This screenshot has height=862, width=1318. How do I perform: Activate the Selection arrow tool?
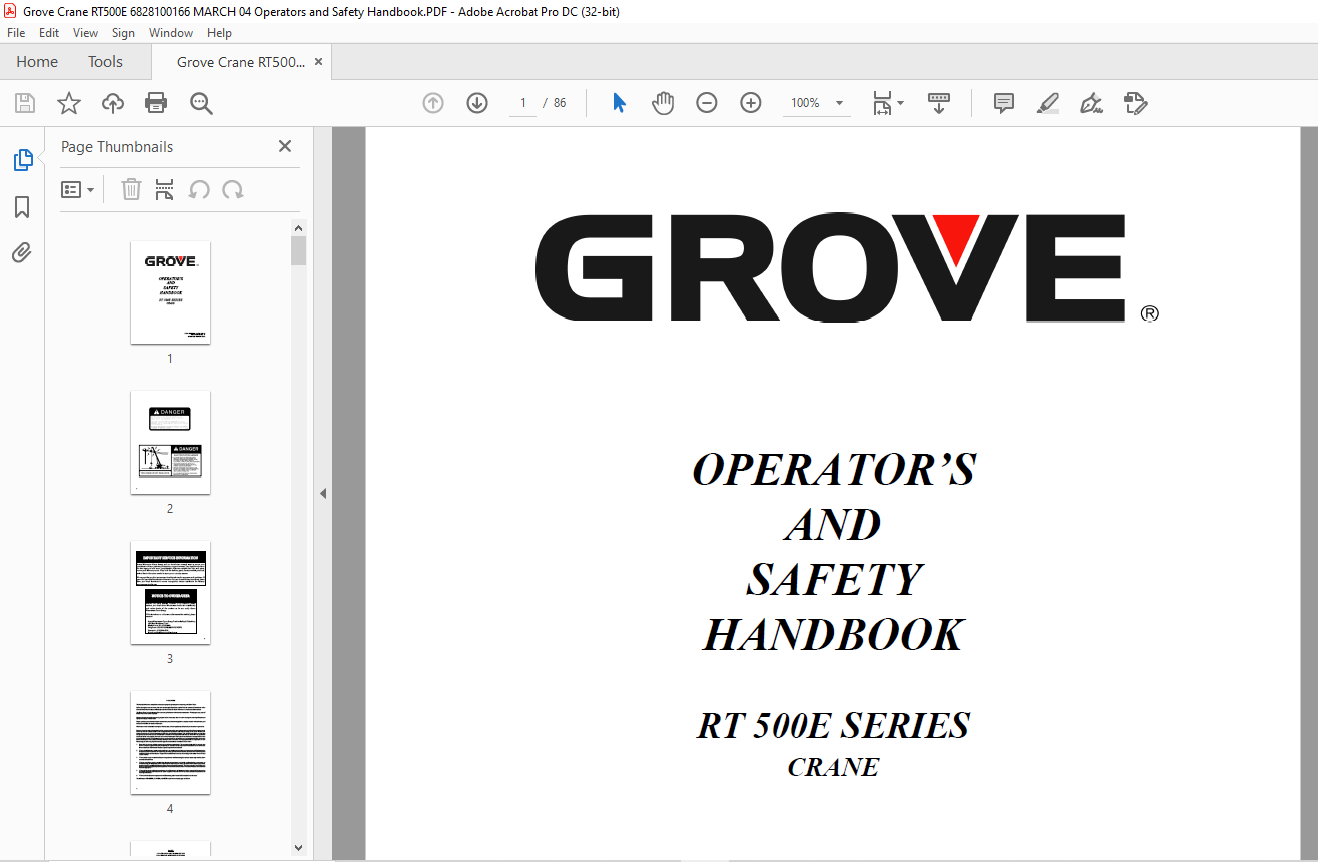coord(619,103)
